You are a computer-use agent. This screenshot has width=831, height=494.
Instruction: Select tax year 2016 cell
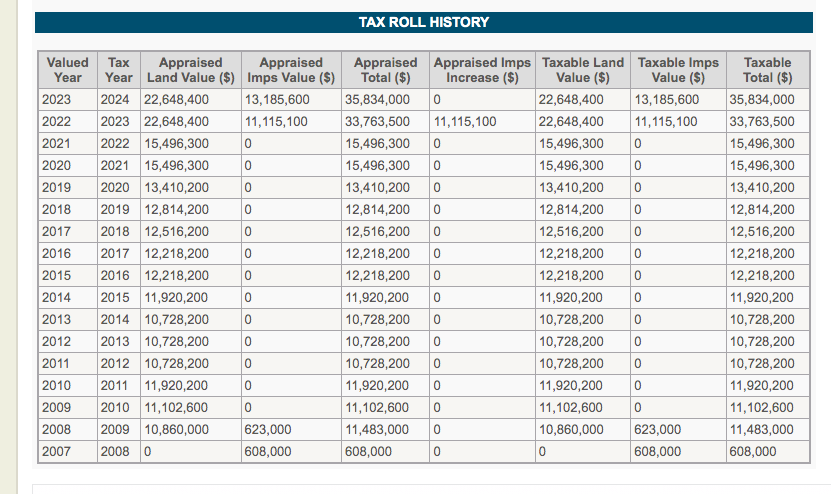click(x=119, y=276)
